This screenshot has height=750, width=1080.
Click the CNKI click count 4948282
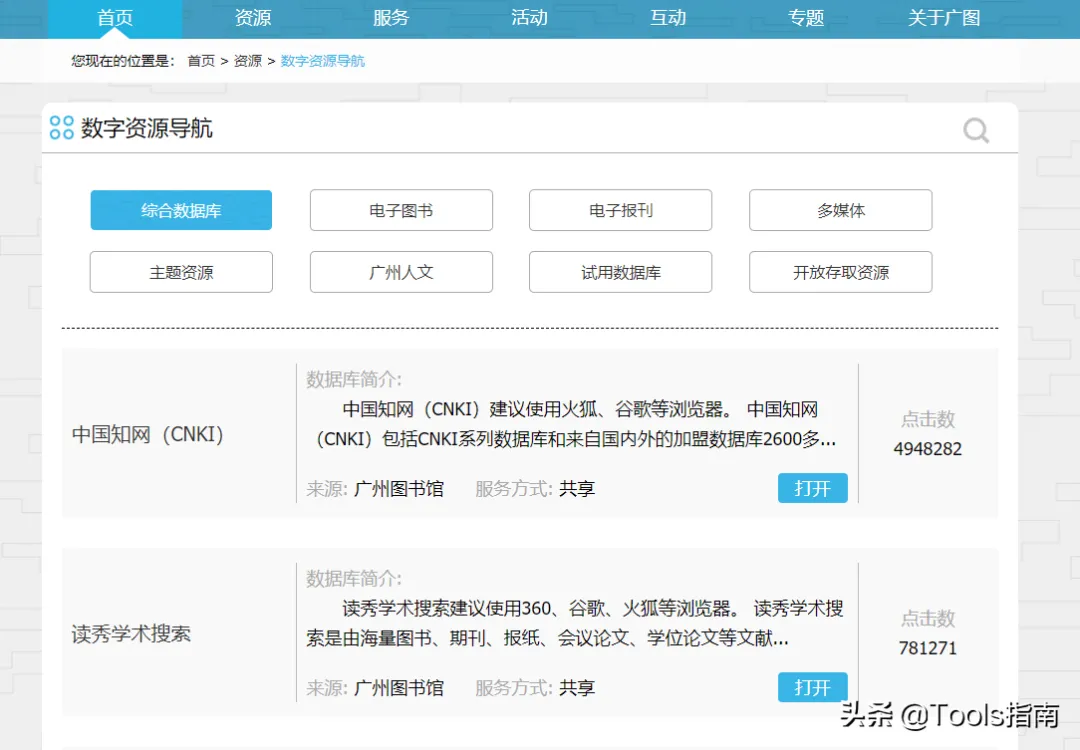point(927,449)
